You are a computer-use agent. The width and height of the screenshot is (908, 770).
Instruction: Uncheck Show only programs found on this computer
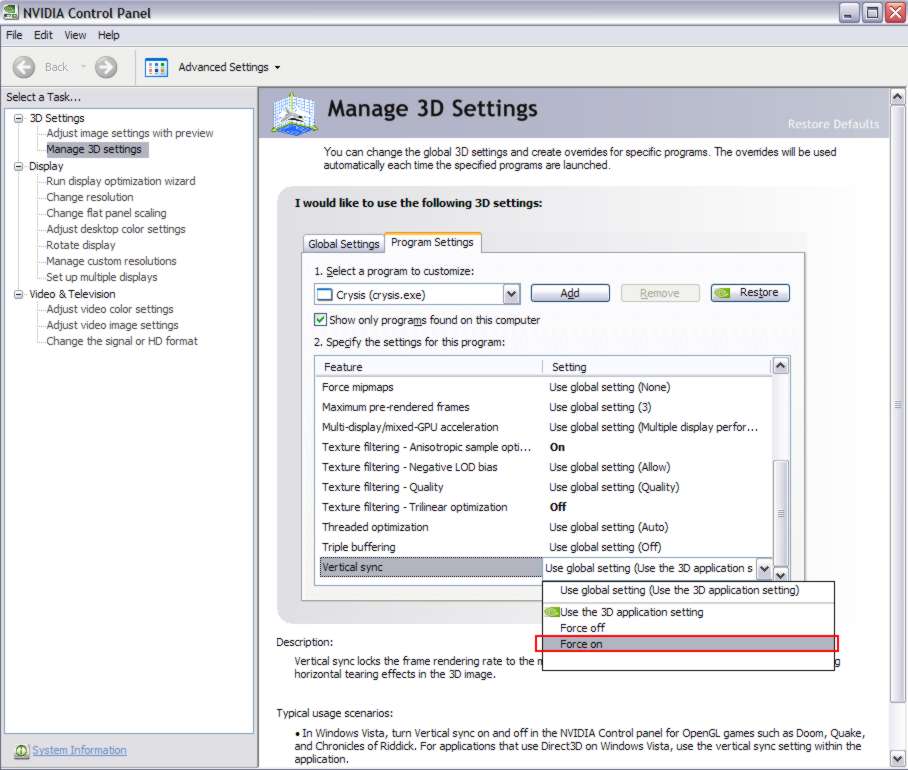click(320, 320)
